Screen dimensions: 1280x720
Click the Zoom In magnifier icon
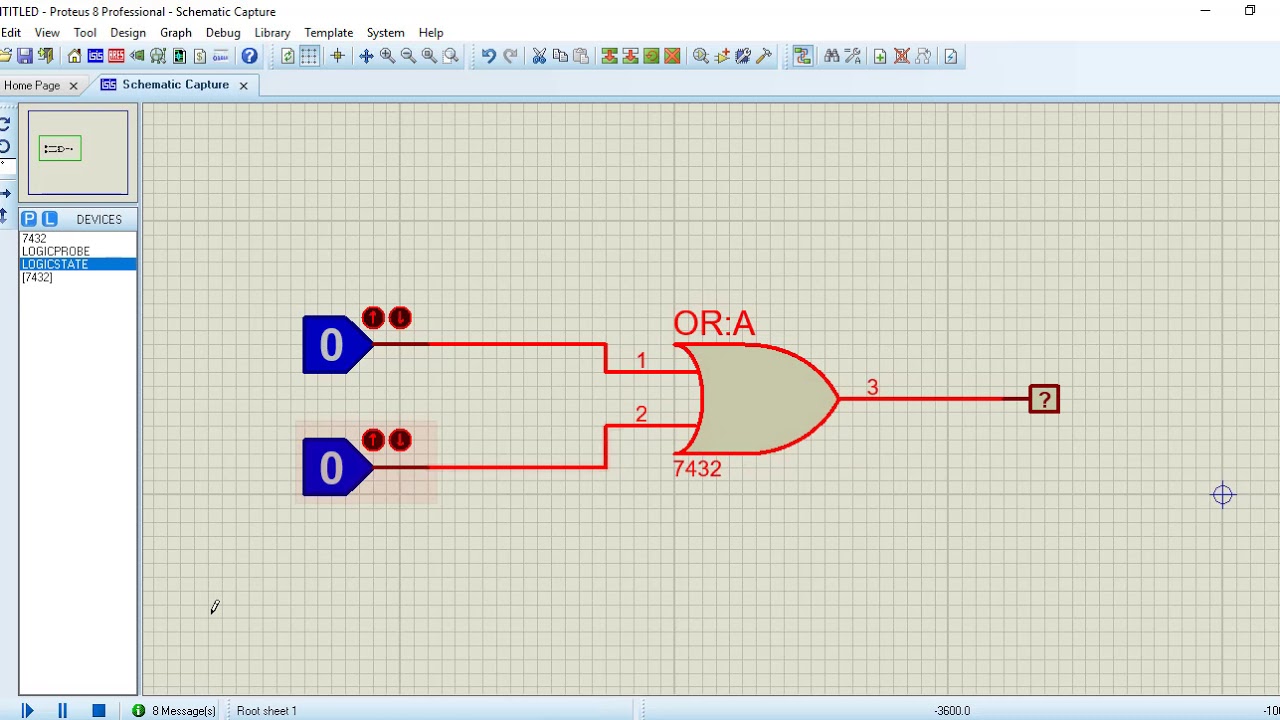pos(387,56)
